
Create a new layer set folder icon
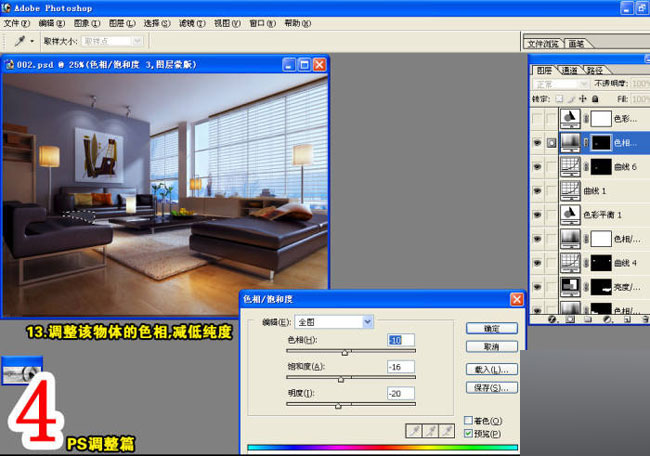coord(588,319)
